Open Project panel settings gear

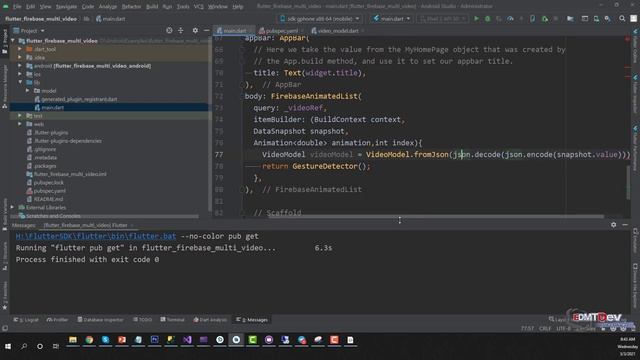tap(195, 30)
